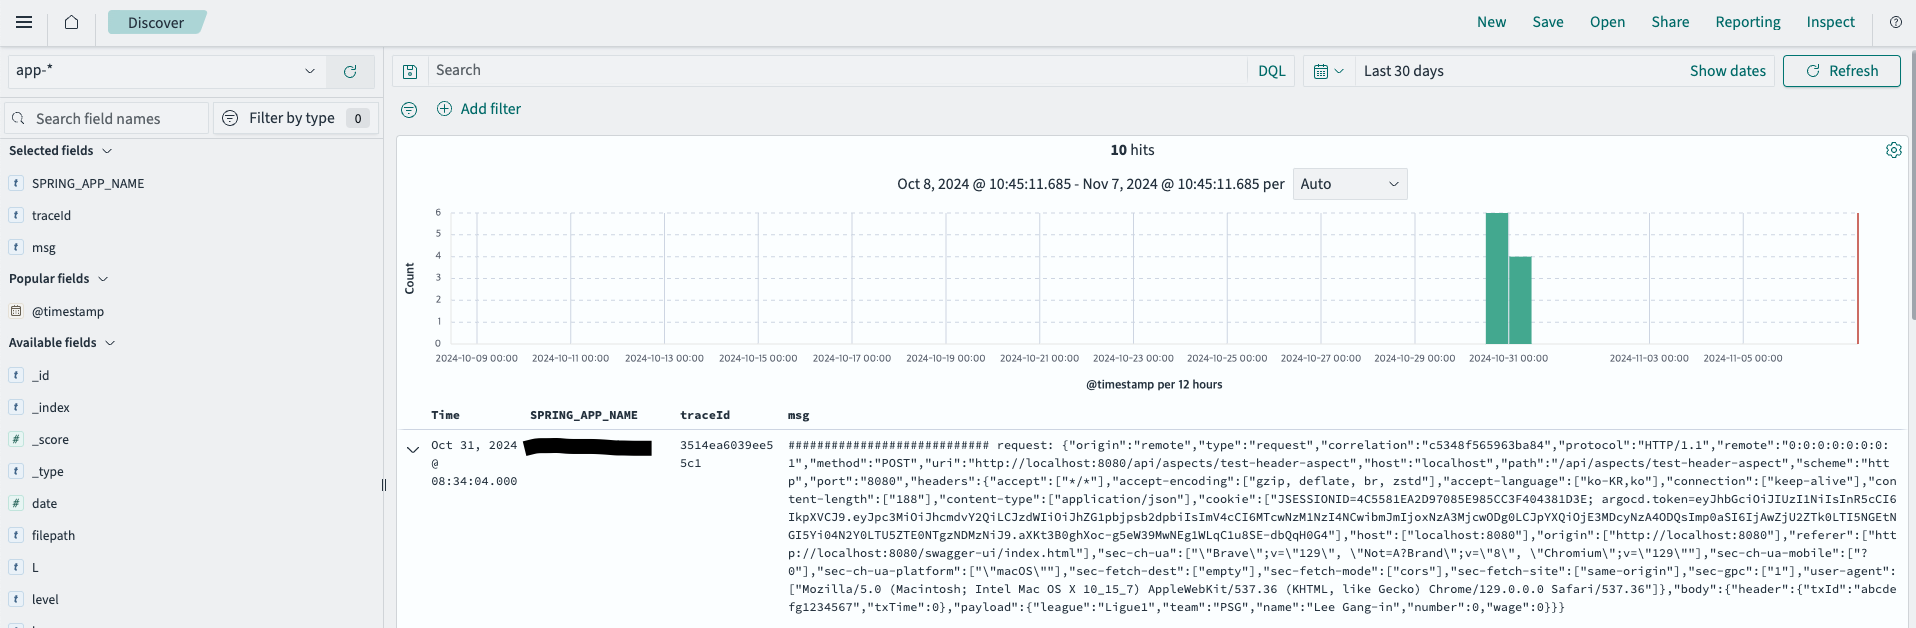Go to the home page icon
The height and width of the screenshot is (628, 1916).
tap(71, 22)
